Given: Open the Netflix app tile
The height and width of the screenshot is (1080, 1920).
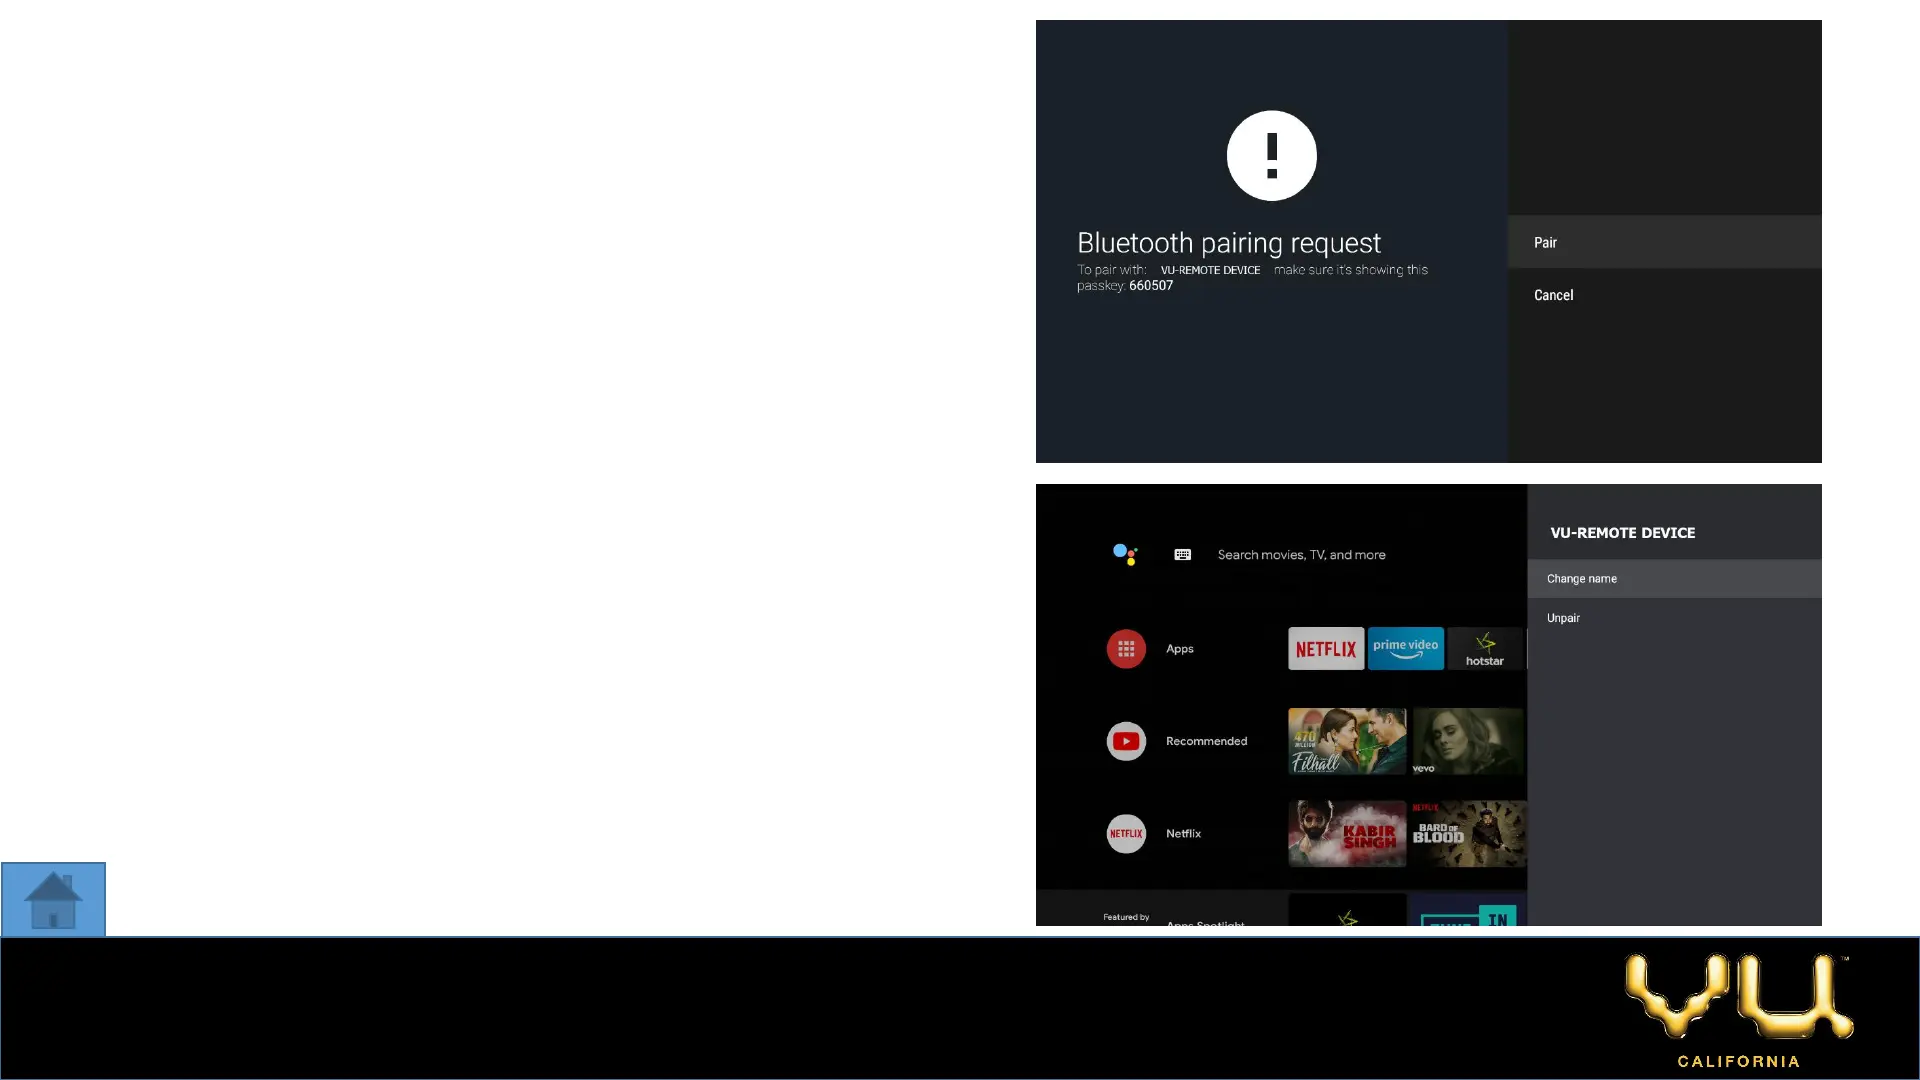Looking at the screenshot, I should pyautogui.click(x=1325, y=649).
